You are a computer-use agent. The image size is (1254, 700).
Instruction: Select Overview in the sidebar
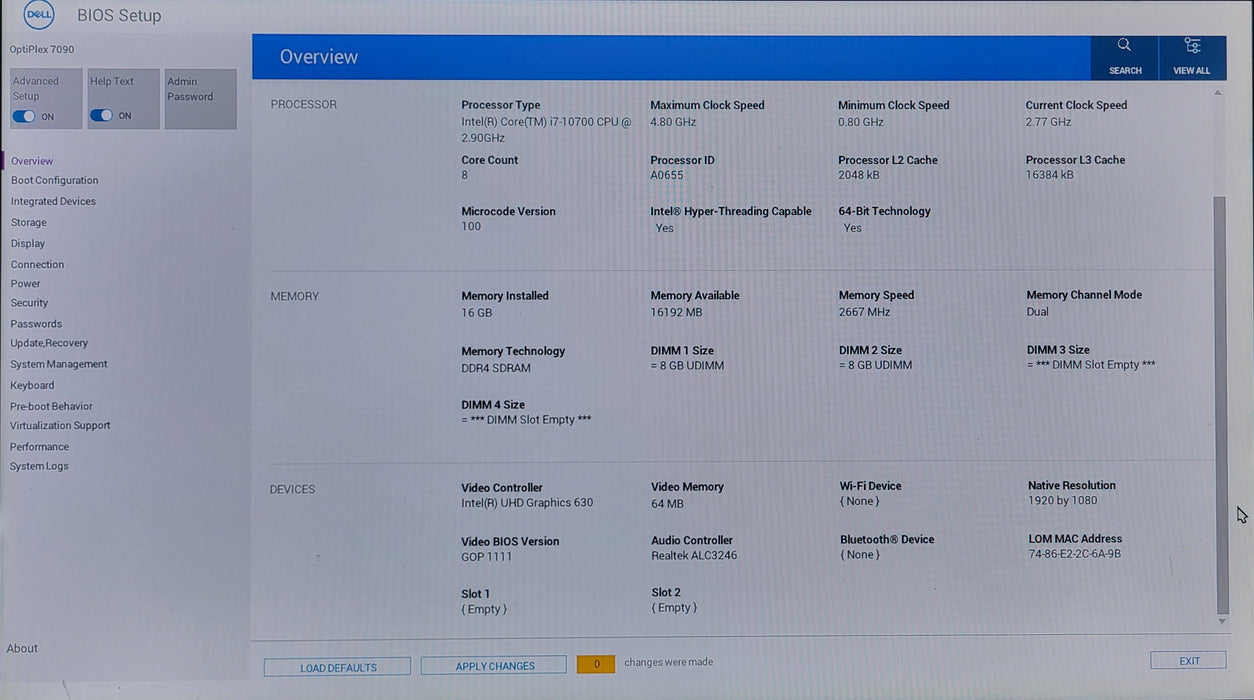(x=32, y=161)
